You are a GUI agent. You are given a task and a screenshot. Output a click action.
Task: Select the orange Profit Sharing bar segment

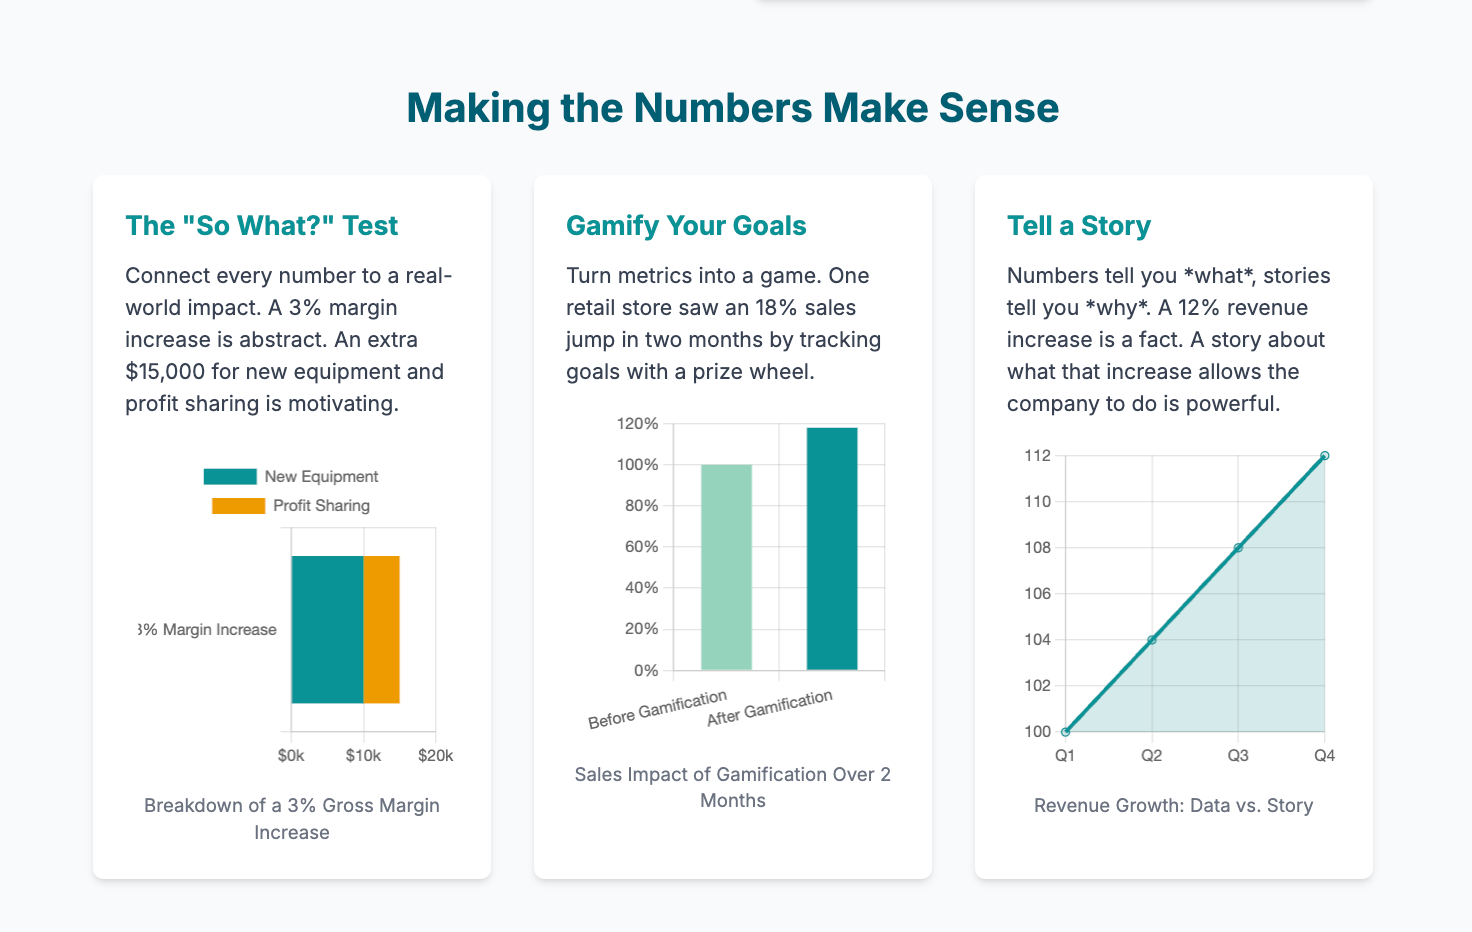(x=381, y=630)
